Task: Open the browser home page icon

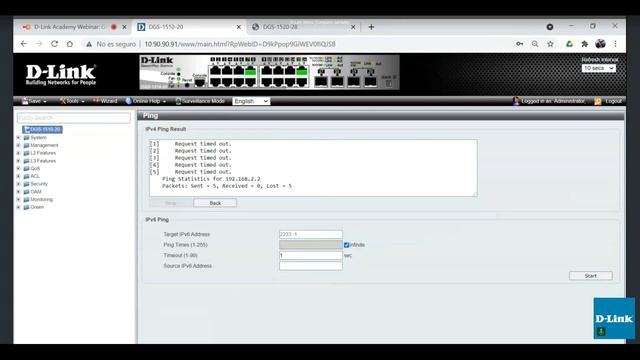Action: click(x=70, y=44)
